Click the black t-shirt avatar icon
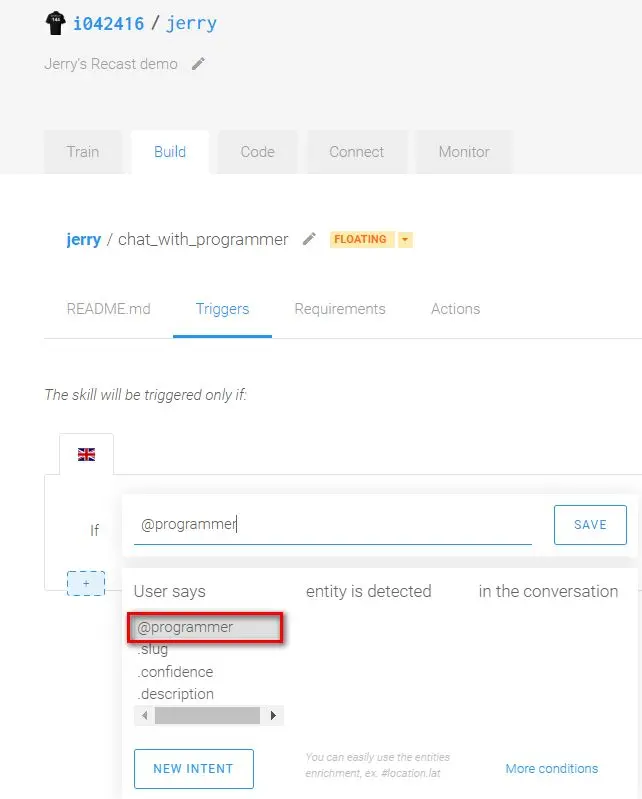The height and width of the screenshot is (799, 642). coord(56,23)
